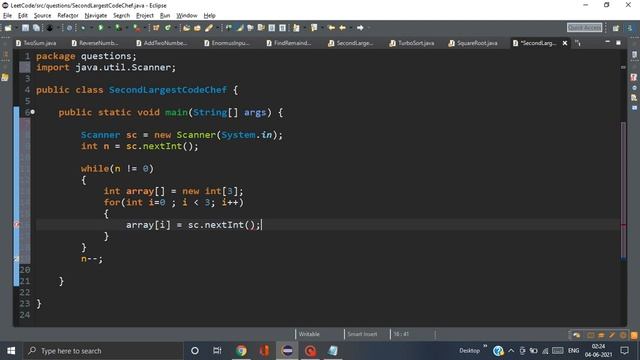Image resolution: width=640 pixels, height=360 pixels.
Task: Click the New Java Class toolbar icon
Action: 168,28
